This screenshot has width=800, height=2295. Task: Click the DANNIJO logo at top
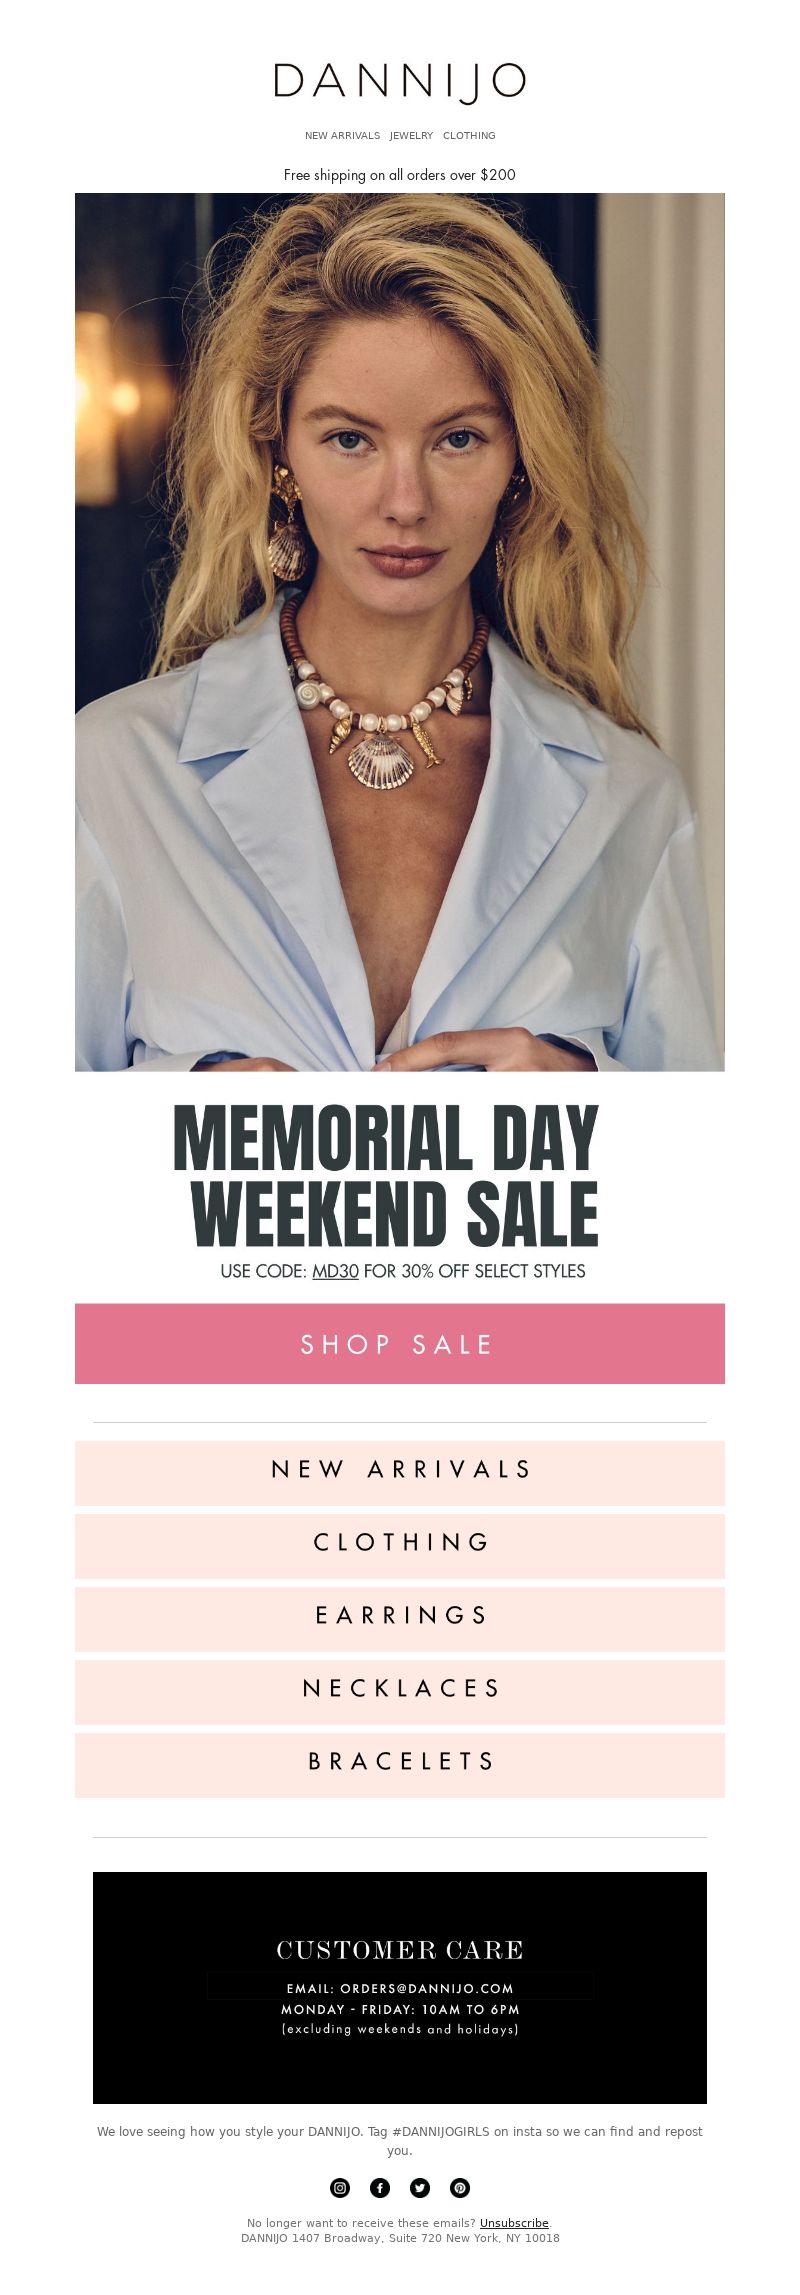pyautogui.click(x=400, y=82)
